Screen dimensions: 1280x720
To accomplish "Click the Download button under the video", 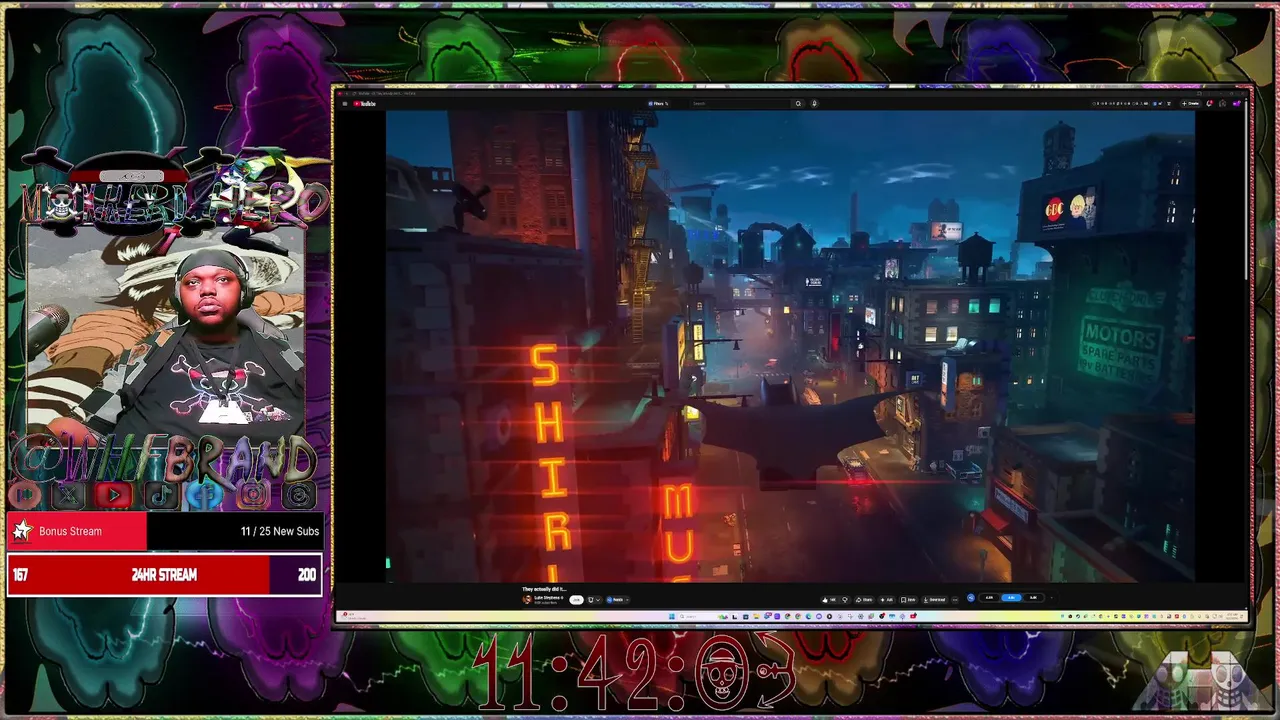I will (935, 600).
